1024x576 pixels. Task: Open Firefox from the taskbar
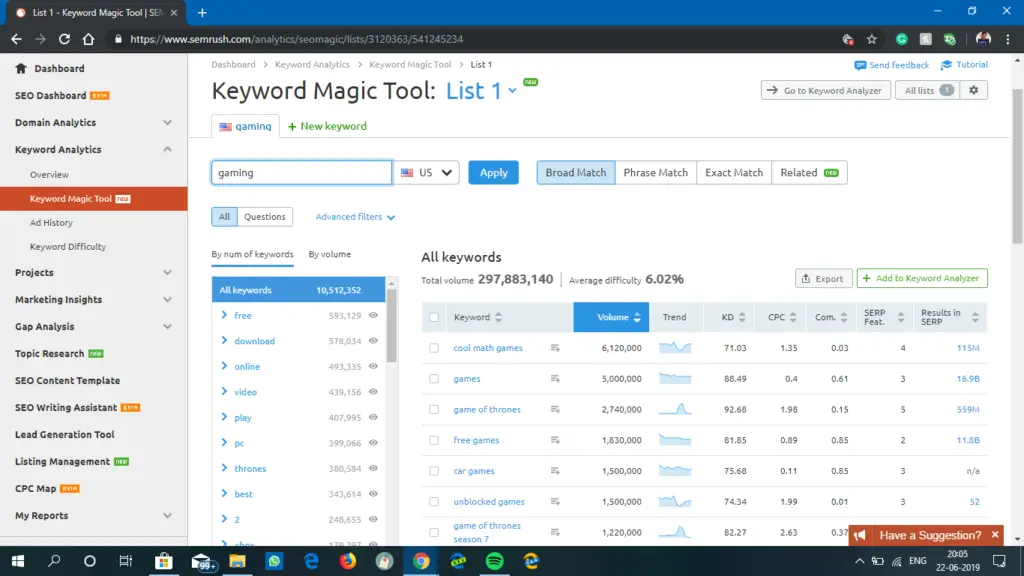[347, 561]
